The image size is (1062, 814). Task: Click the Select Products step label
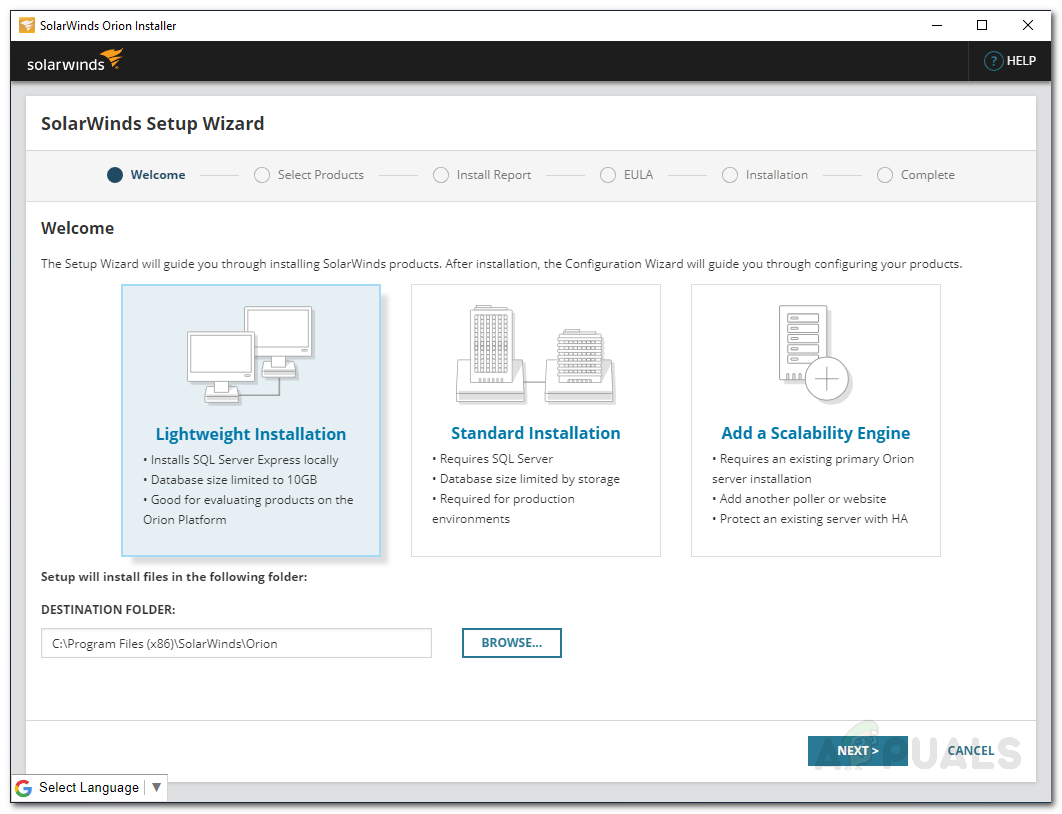pyautogui.click(x=320, y=175)
